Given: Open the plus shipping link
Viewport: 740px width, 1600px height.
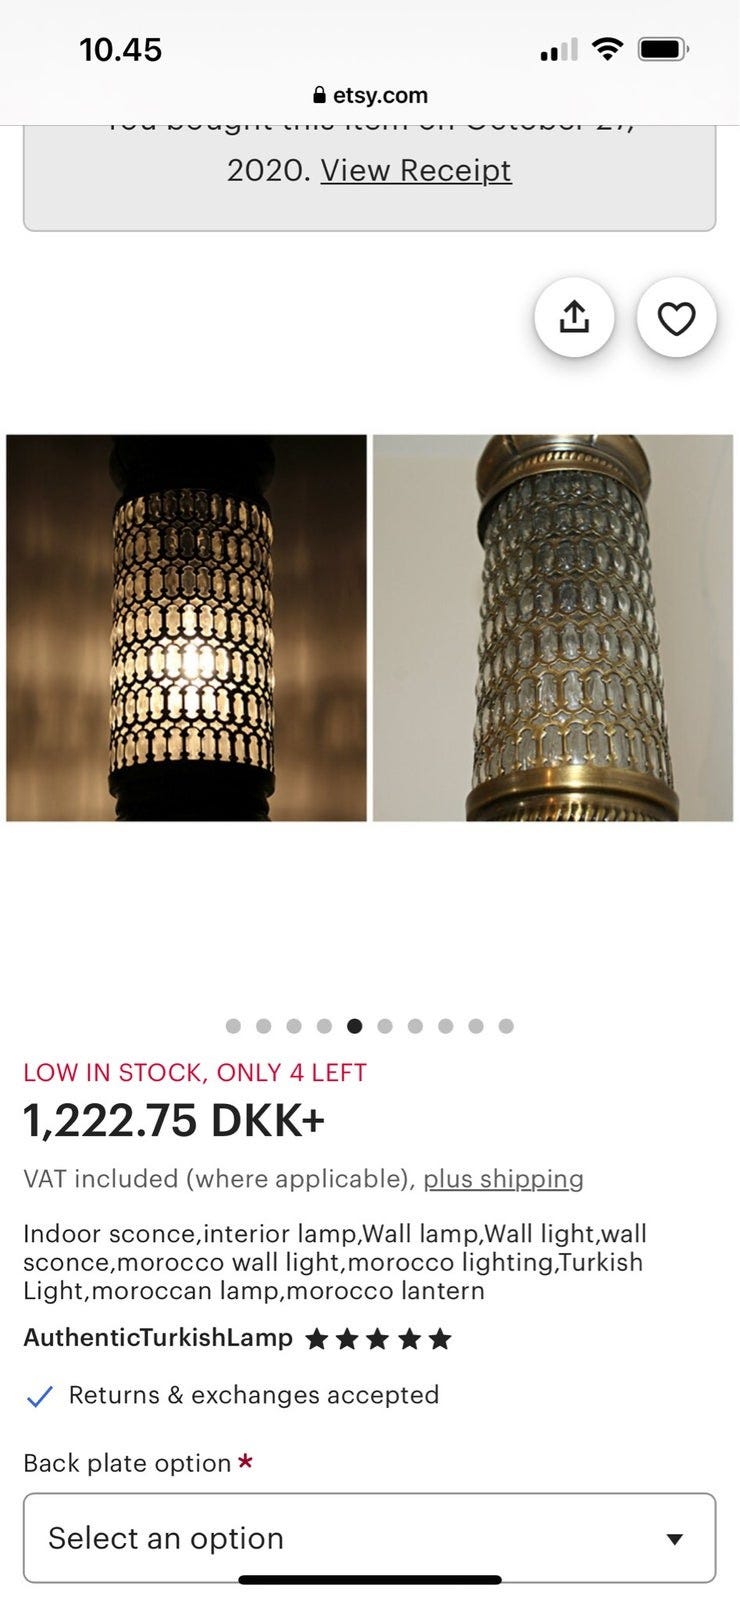Looking at the screenshot, I should point(503,1179).
